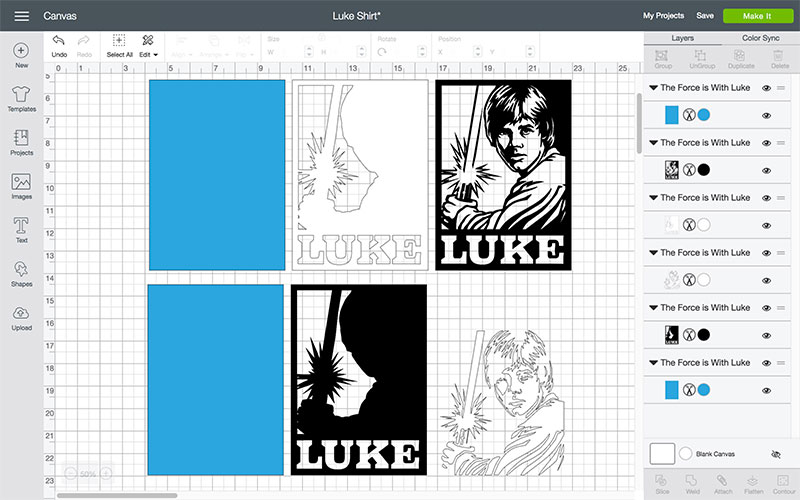Open the Shapes panel
The image size is (800, 500).
(x=21, y=274)
